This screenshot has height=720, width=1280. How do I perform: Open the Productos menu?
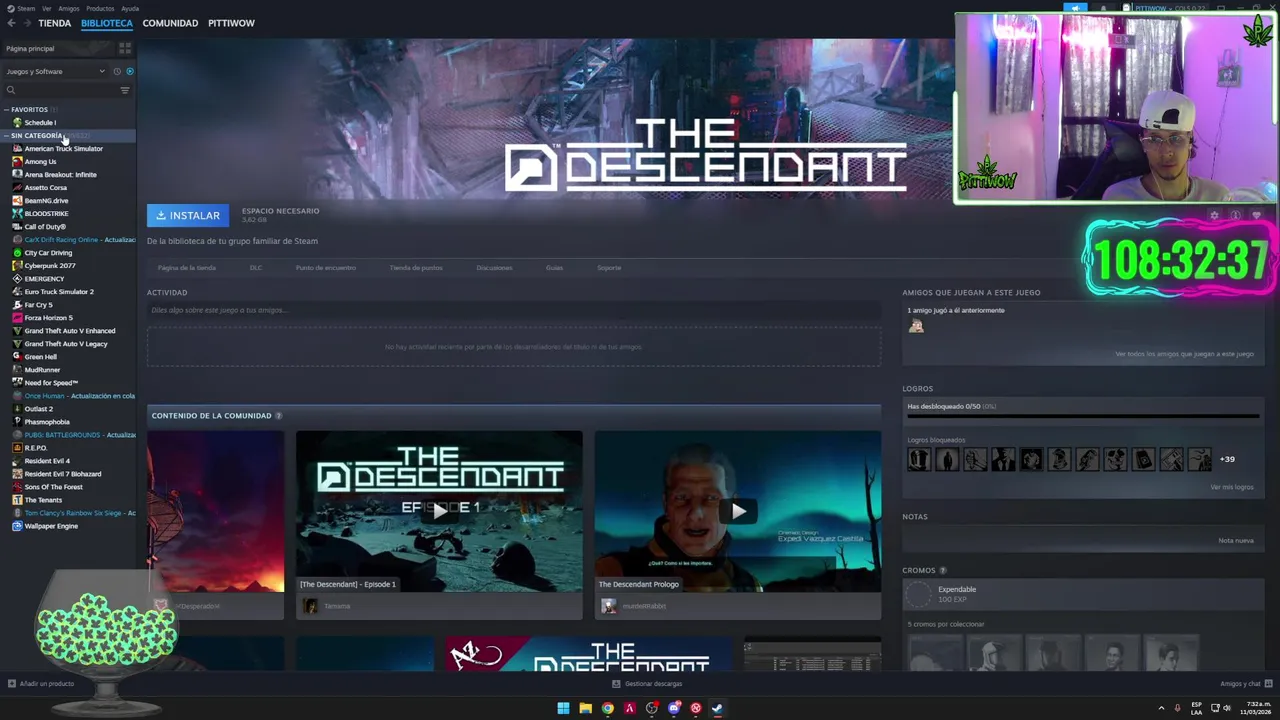point(100,8)
